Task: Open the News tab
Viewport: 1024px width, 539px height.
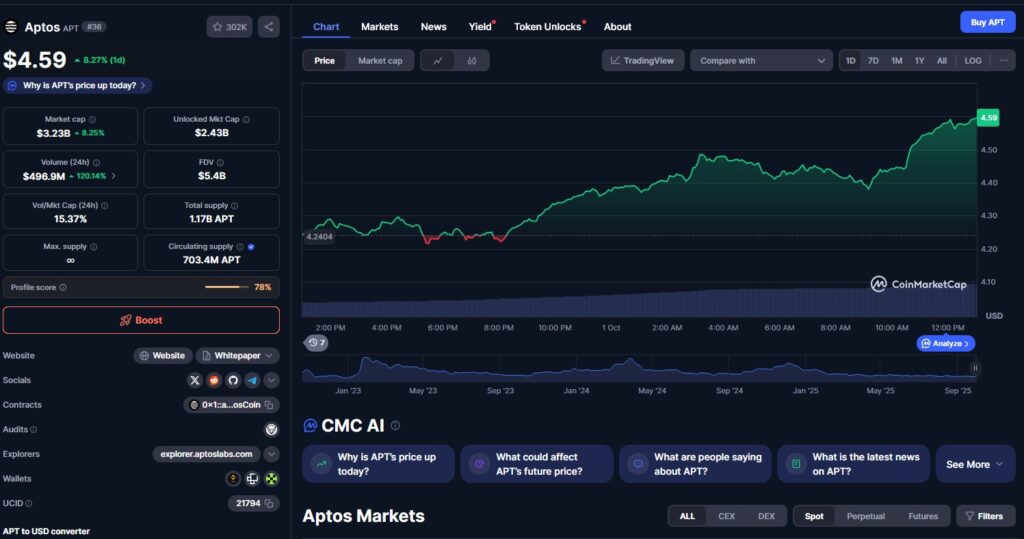Action: point(434,27)
